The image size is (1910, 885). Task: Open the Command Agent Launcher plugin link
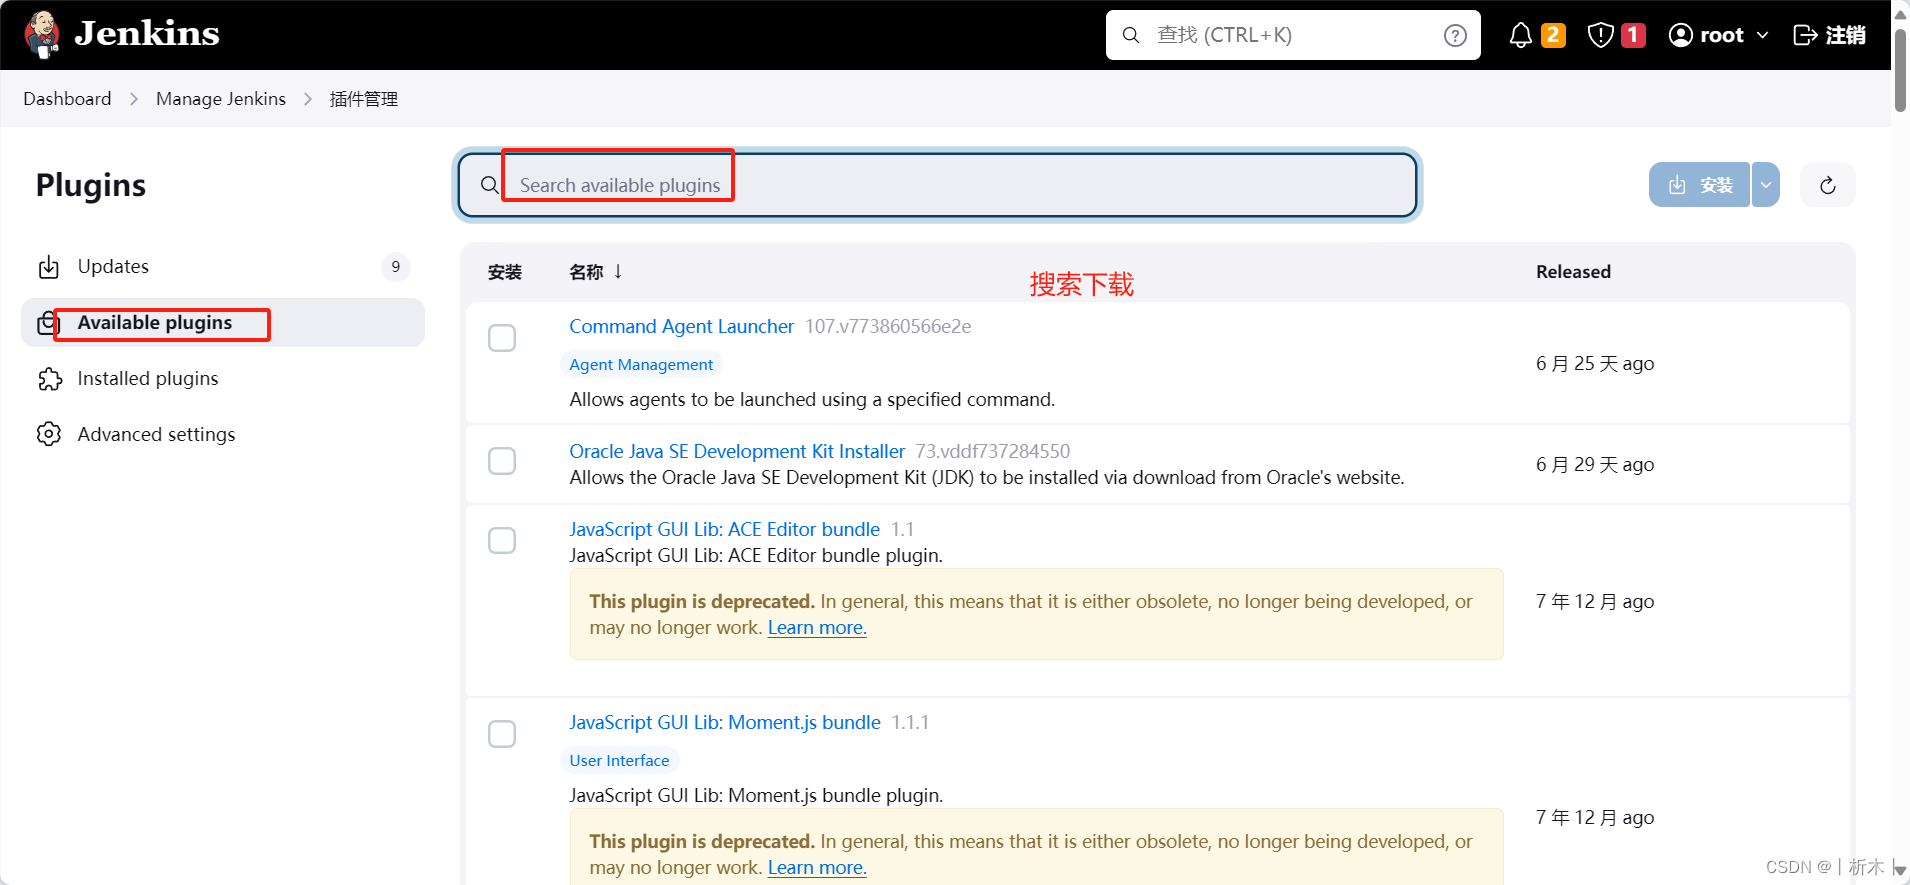[x=681, y=326]
